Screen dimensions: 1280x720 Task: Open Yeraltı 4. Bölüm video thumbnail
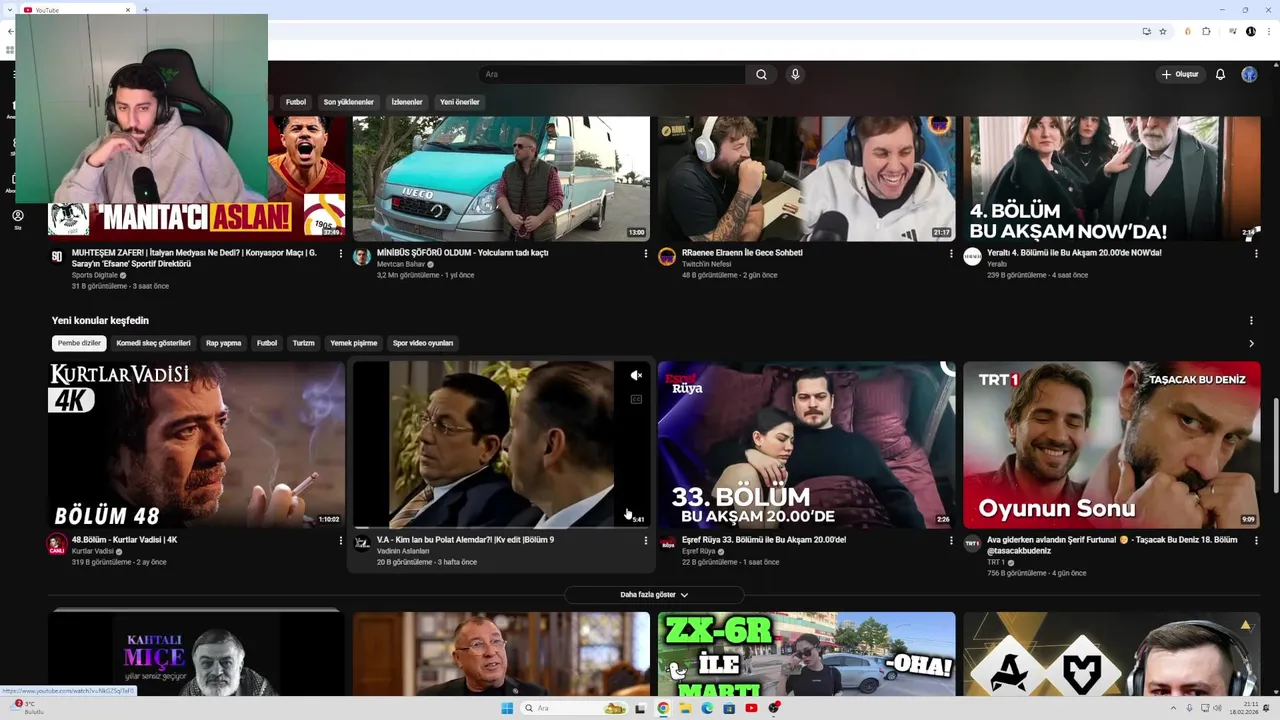(x=1111, y=178)
